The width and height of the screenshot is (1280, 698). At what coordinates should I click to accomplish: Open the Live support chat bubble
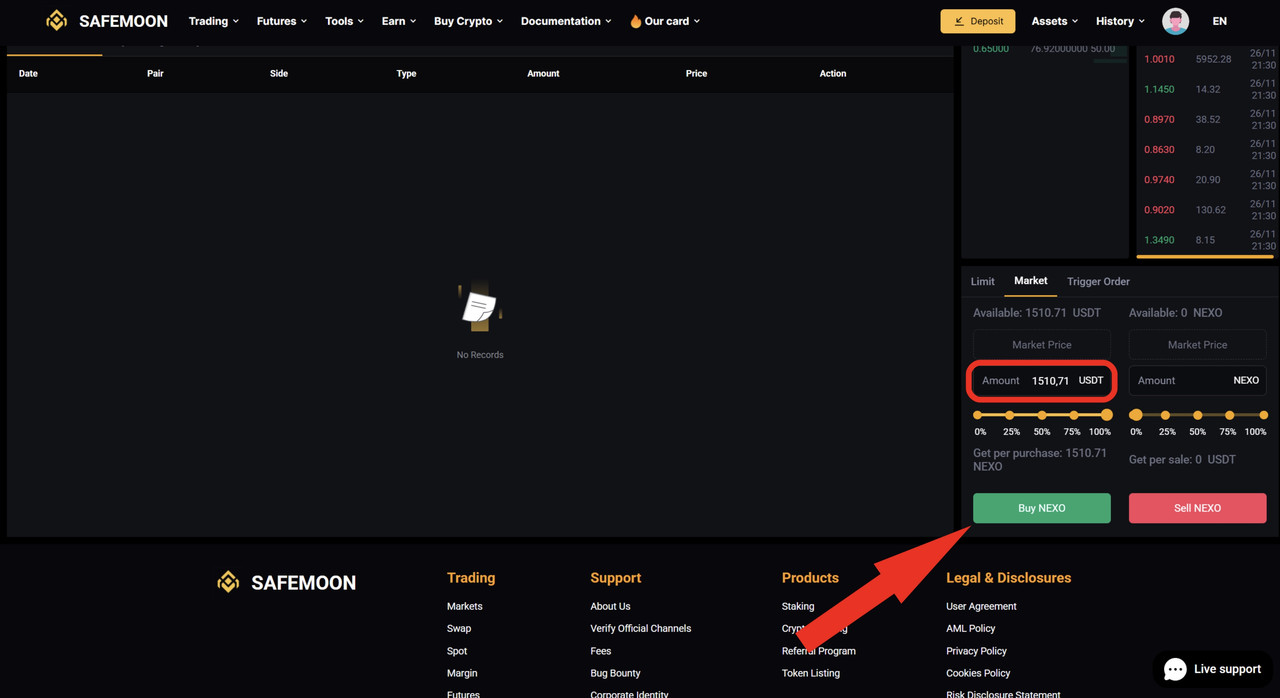(x=1214, y=669)
